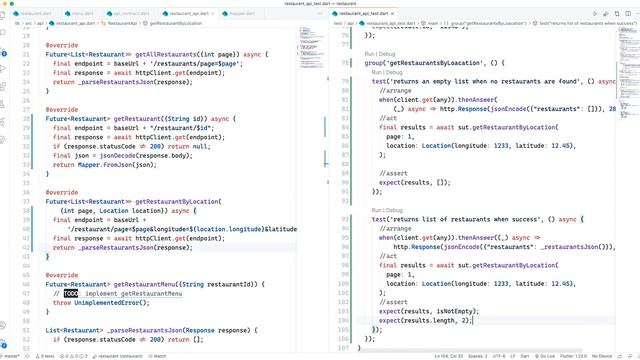The image size is (640, 360).
Task: Open the No Device selector
Action: coord(602,356)
